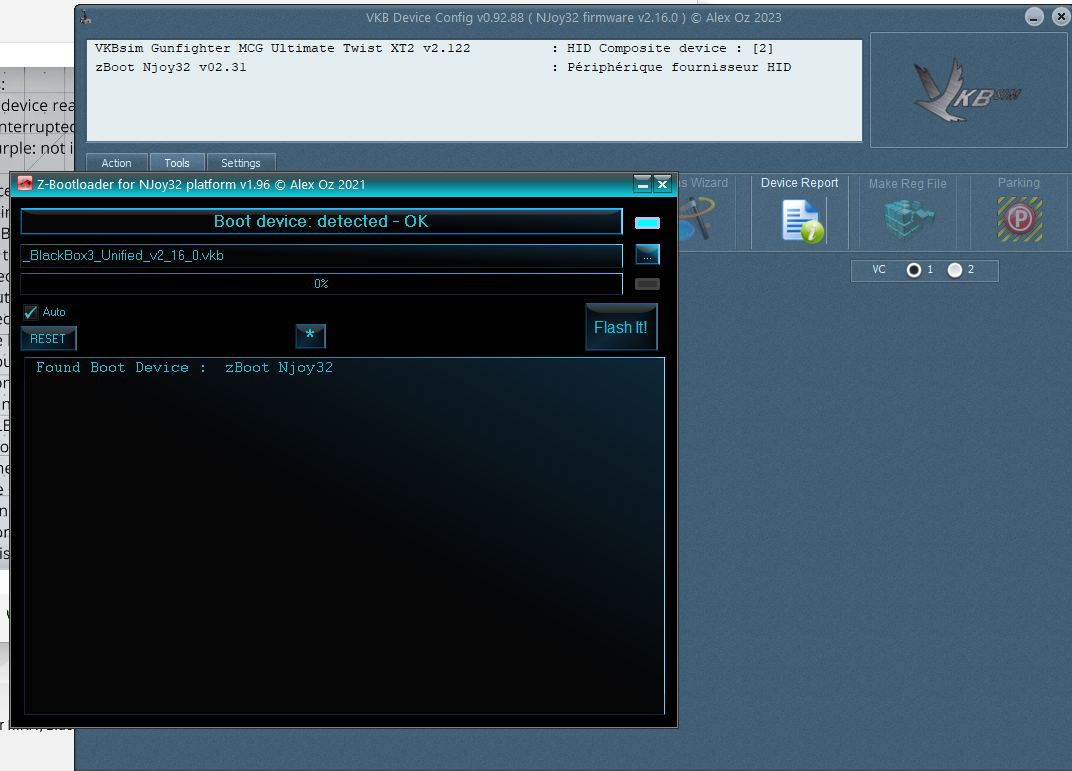Screen dimensions: 1072x771
Task: Click the firmware file path field
Action: pos(321,256)
